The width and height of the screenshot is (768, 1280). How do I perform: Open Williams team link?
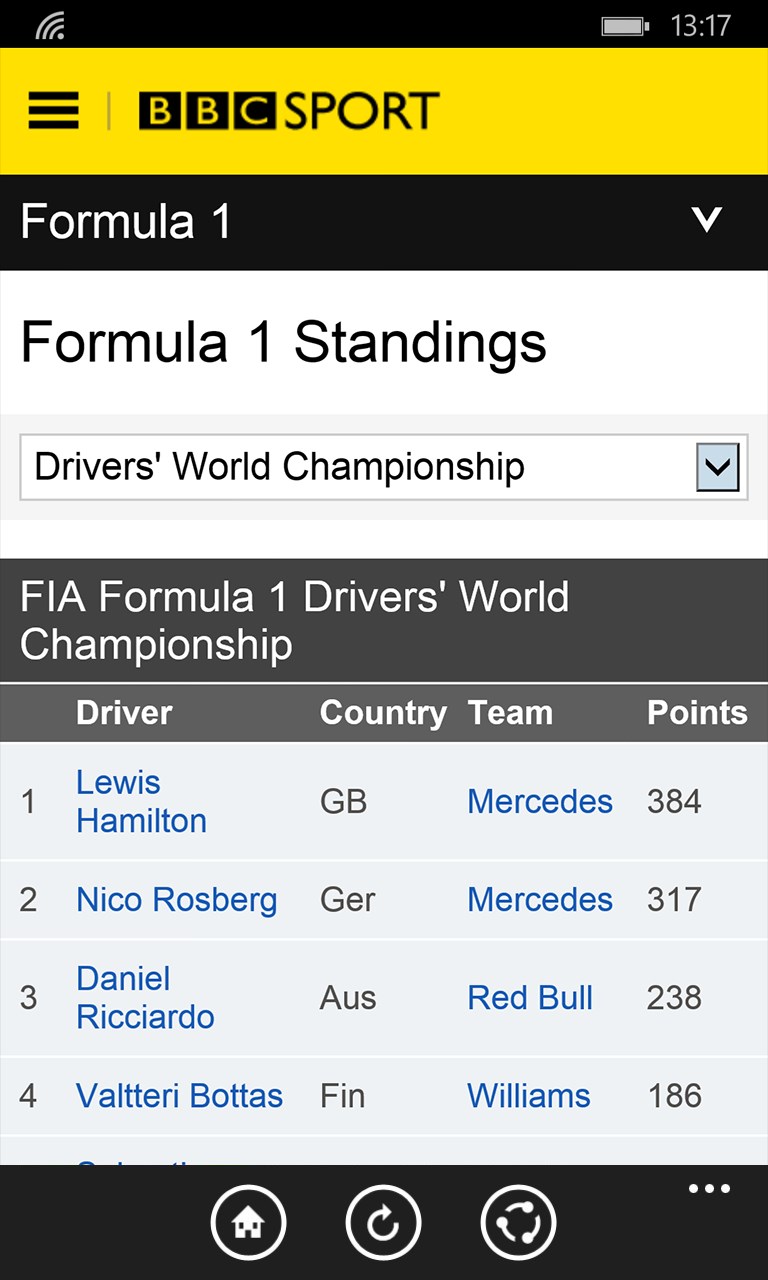[528, 1095]
